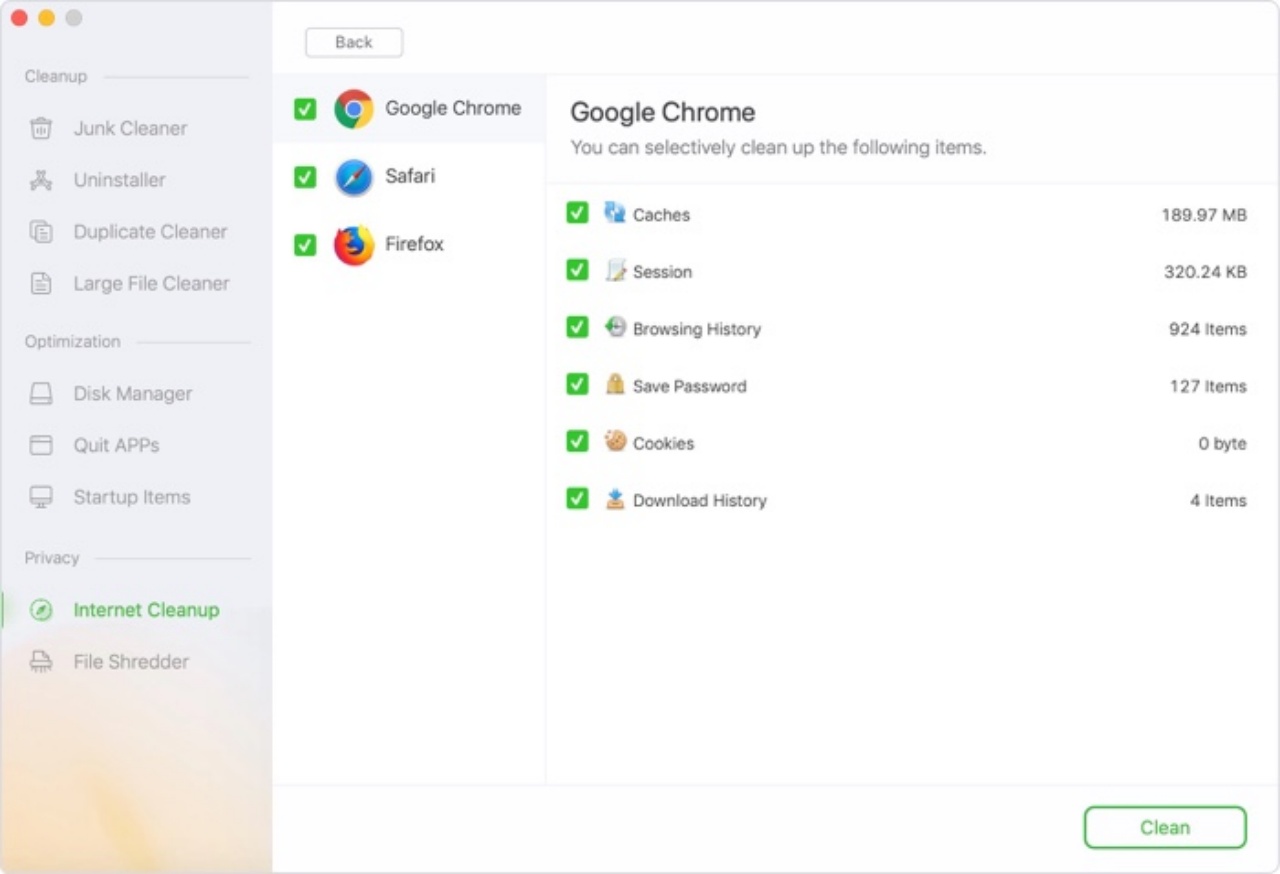Click the red window close button
1280x874 pixels.
19,18
